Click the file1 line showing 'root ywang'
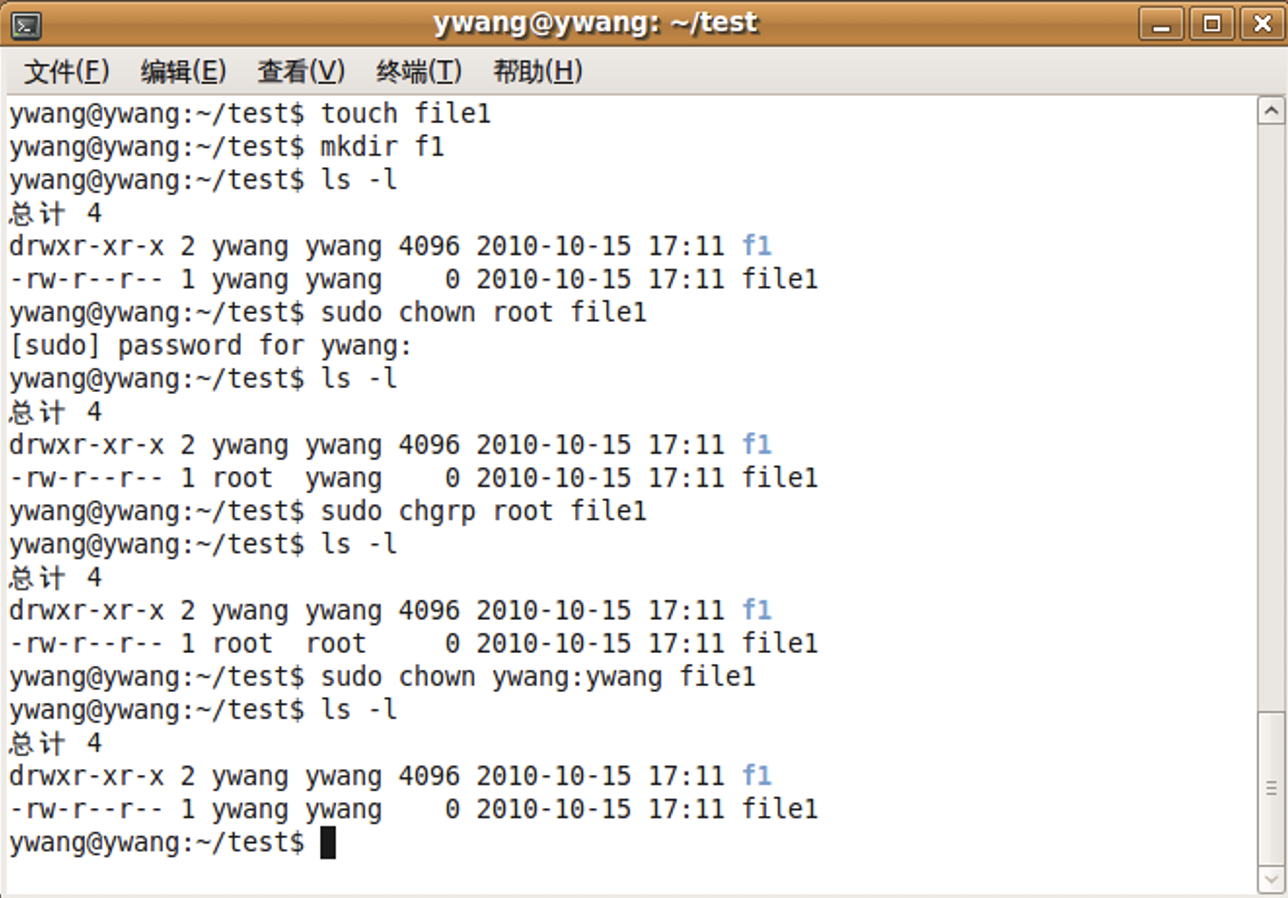The height and width of the screenshot is (898, 1288). [414, 478]
